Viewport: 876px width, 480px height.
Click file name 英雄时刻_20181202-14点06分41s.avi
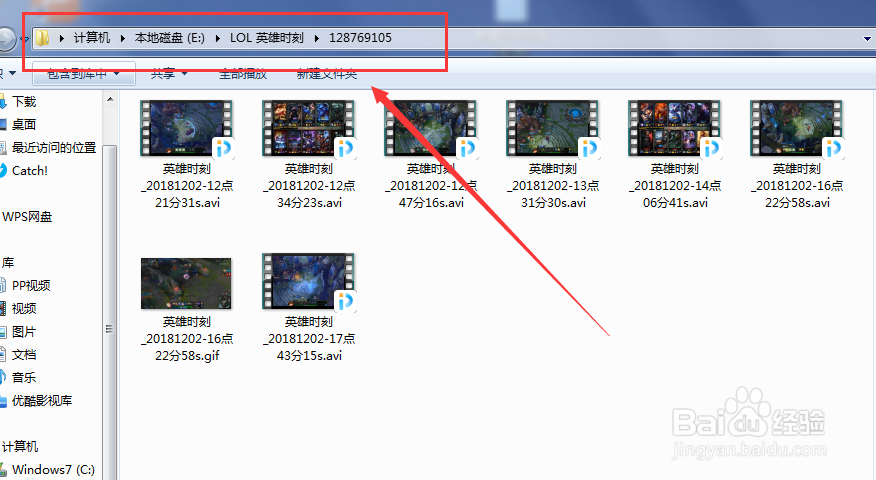tap(675, 186)
